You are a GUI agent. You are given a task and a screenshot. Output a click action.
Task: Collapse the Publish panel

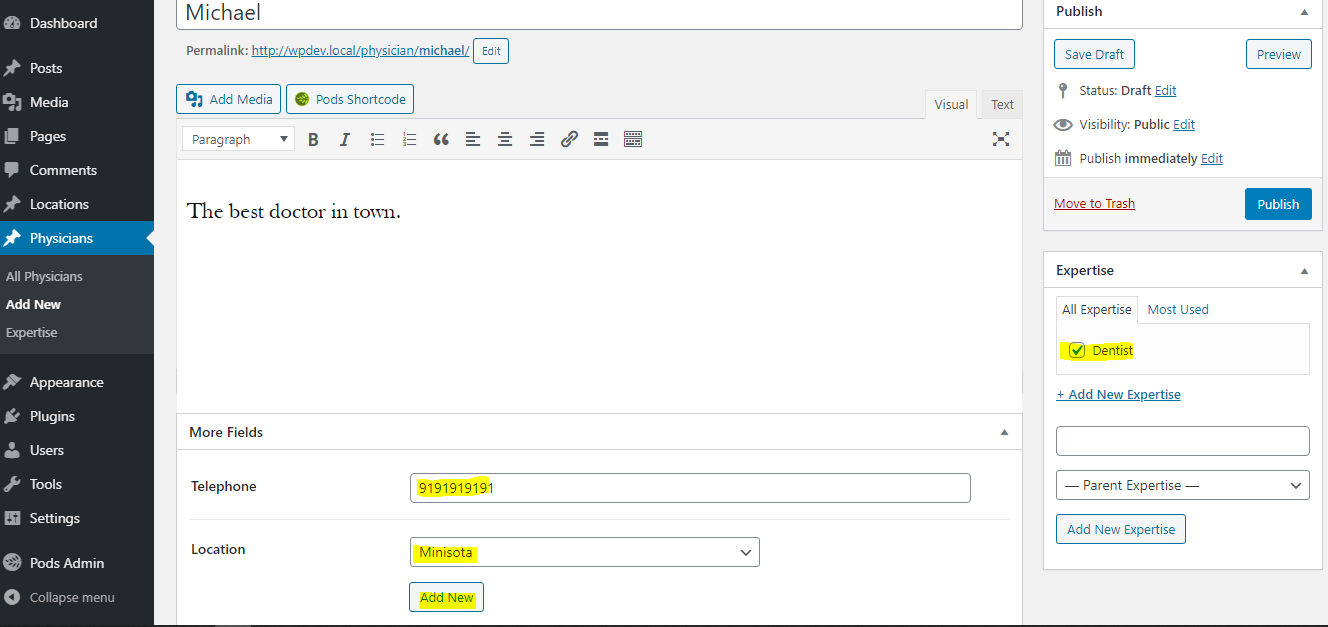1304,12
